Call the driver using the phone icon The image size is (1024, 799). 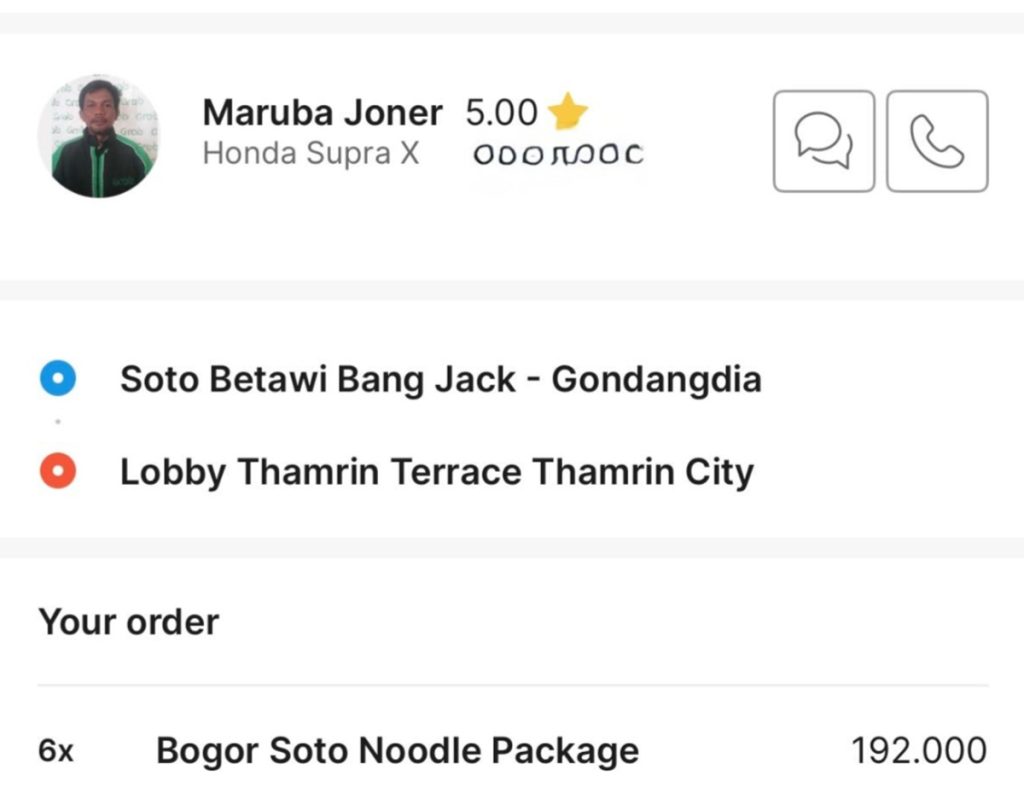937,141
